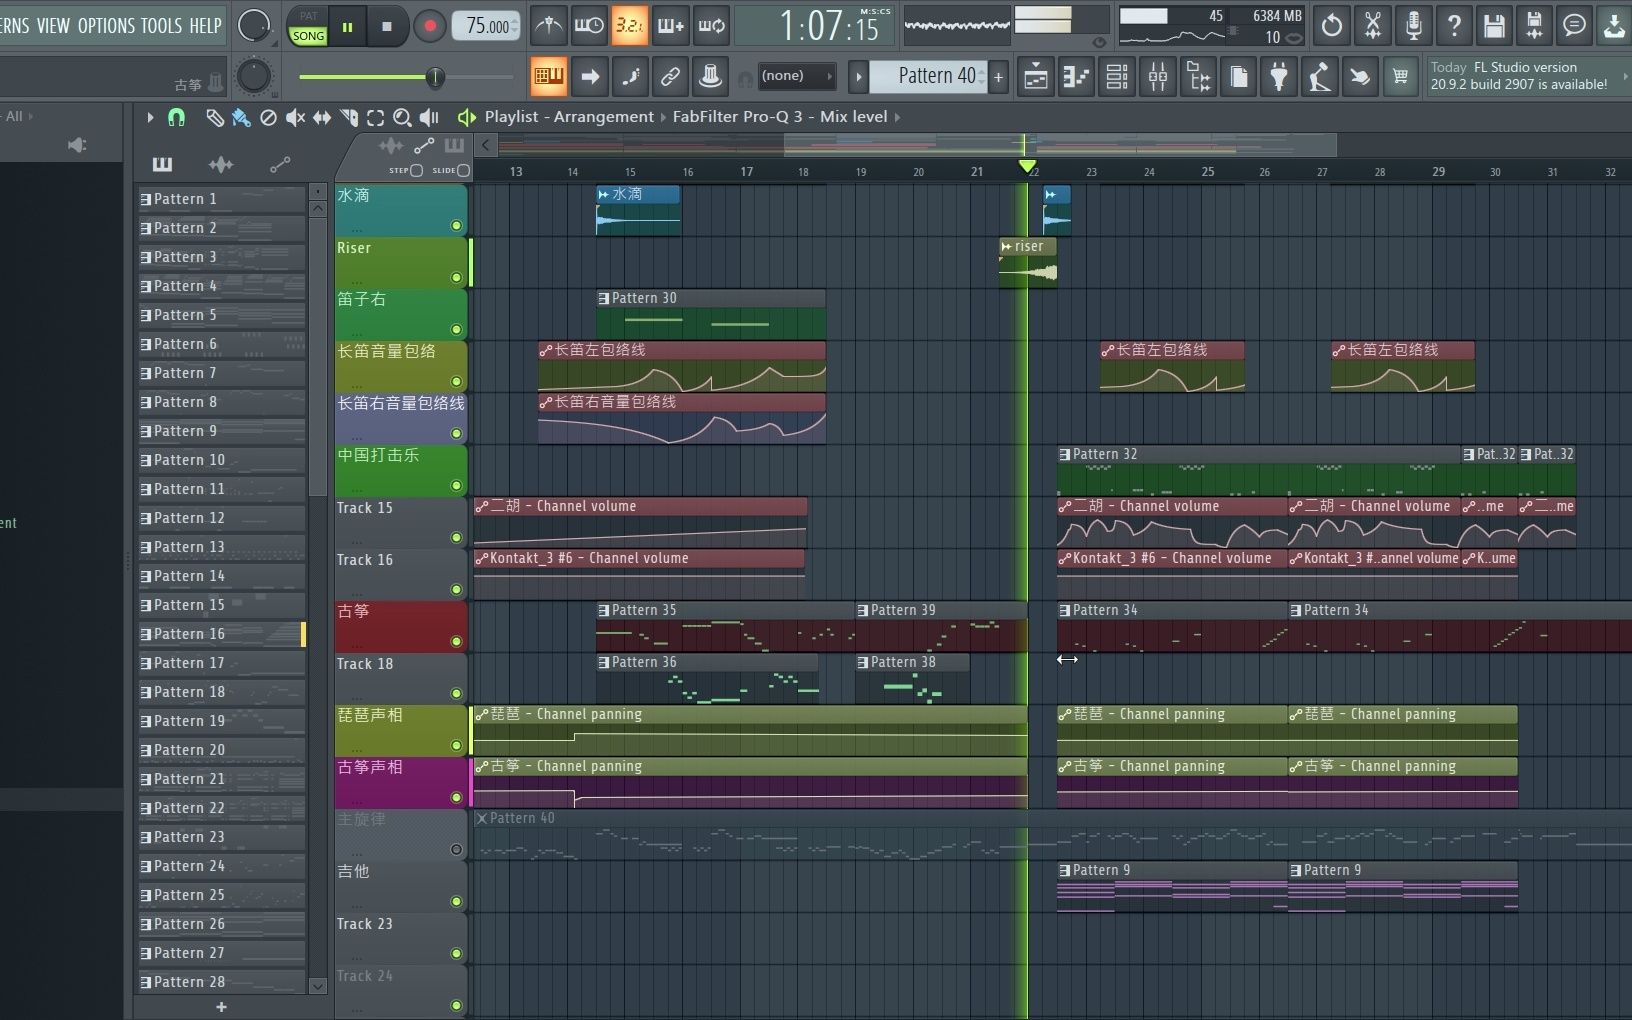Mute the Riser track
This screenshot has width=1632, height=1020.
pos(457,278)
